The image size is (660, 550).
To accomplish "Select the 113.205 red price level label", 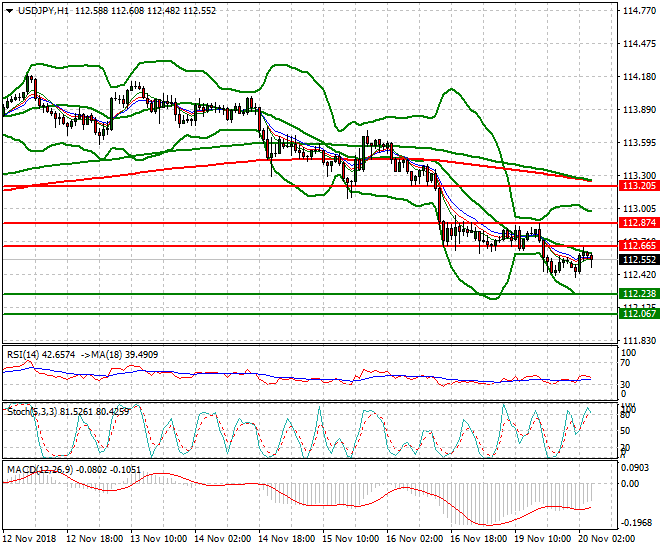I will pyautogui.click(x=639, y=186).
